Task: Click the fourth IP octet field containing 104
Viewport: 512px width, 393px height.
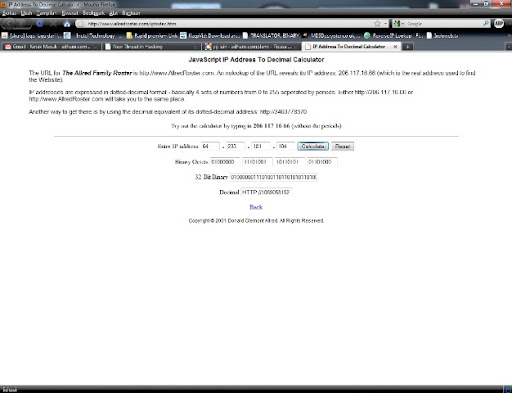Action: click(286, 146)
